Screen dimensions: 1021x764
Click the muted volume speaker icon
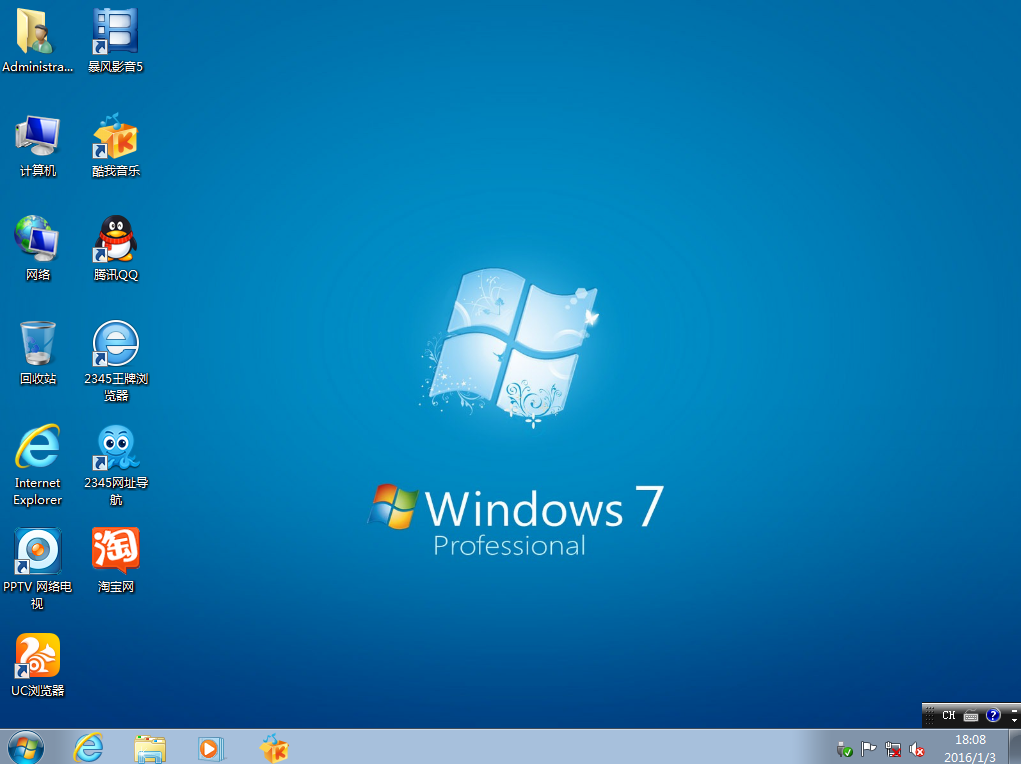[917, 750]
